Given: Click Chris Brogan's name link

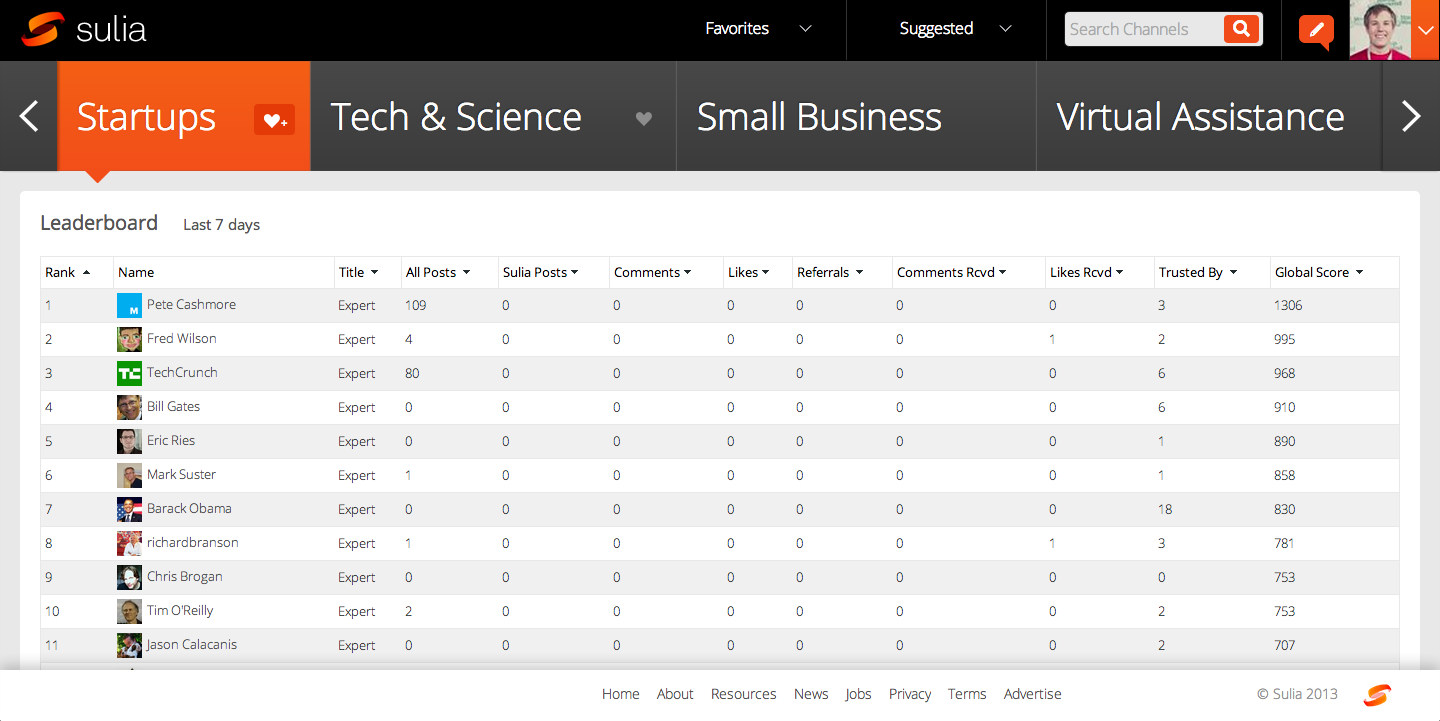Looking at the screenshot, I should [184, 576].
